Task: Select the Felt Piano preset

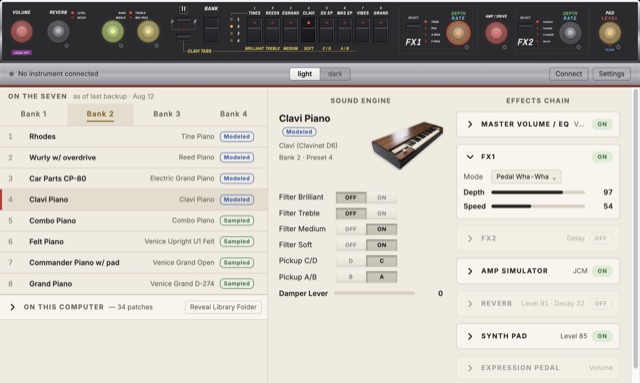Action: tap(134, 242)
